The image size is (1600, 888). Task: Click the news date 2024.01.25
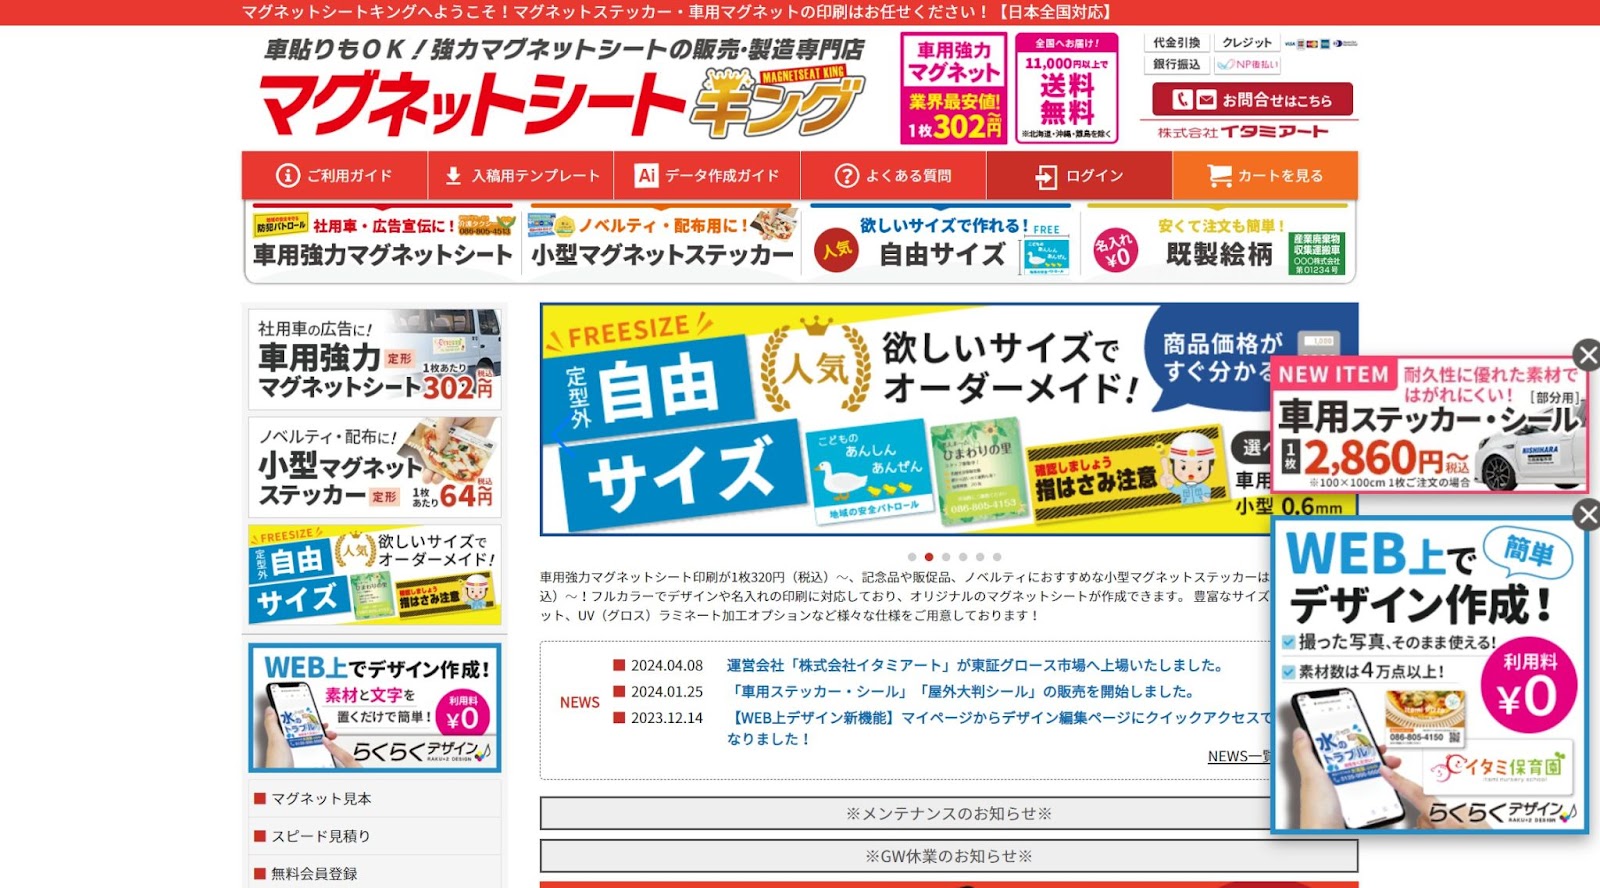pyautogui.click(x=666, y=691)
